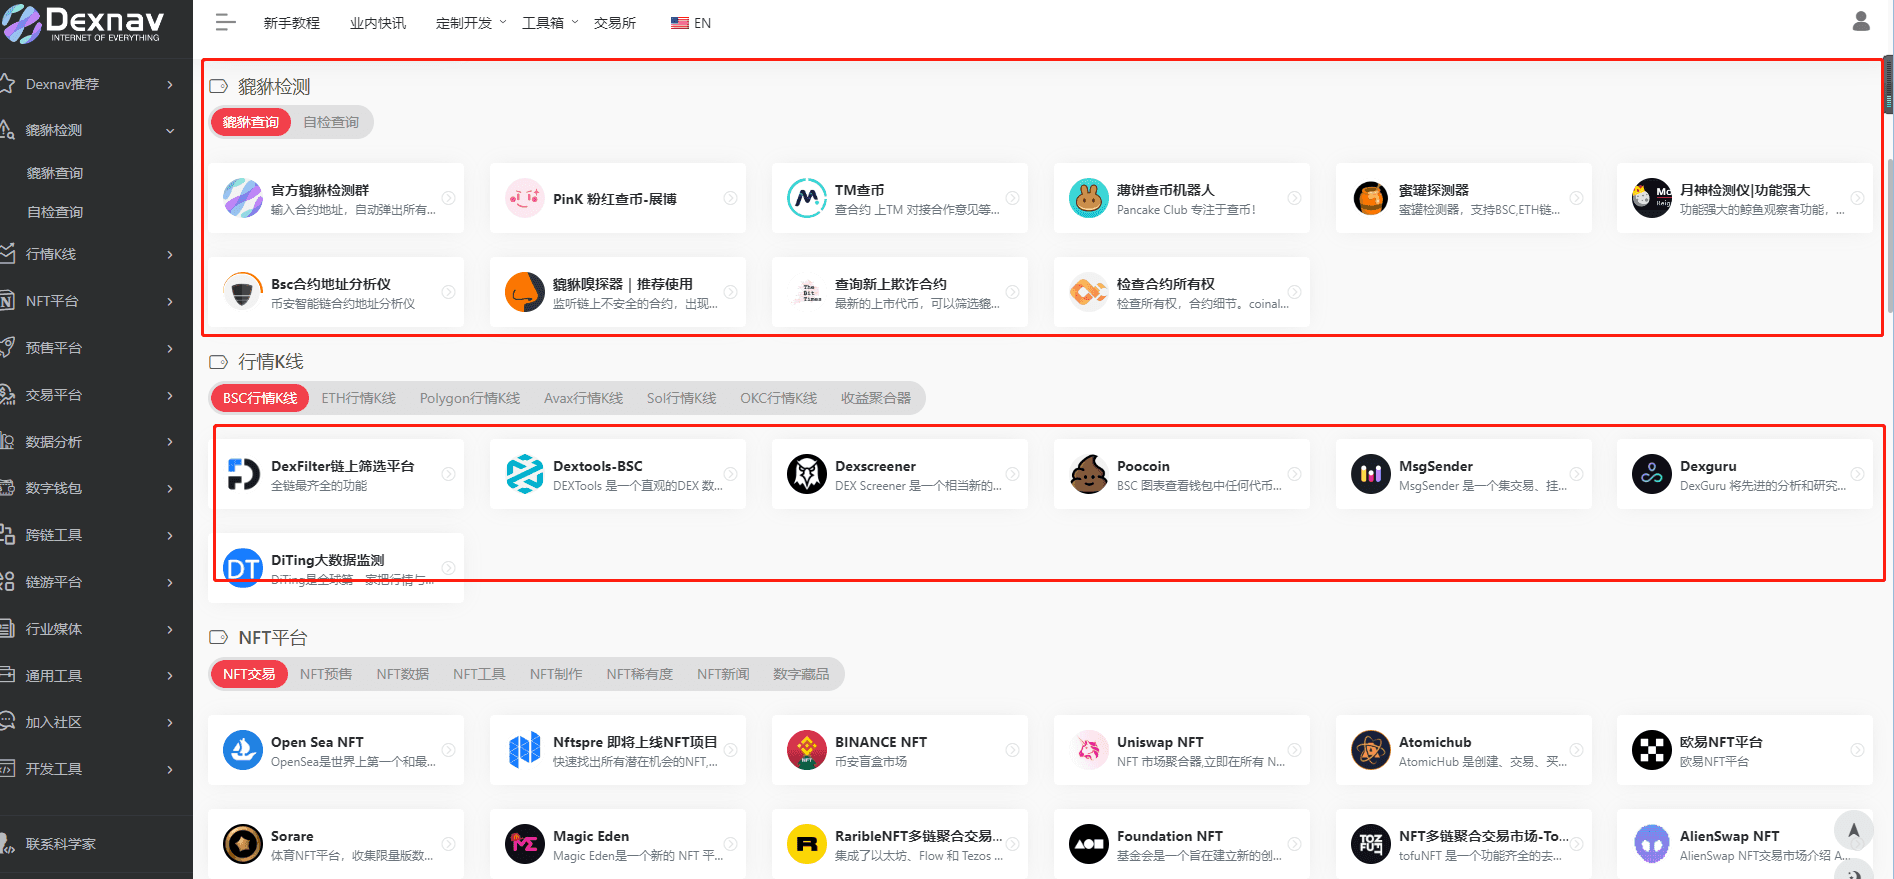Select the 貔貅查询 active tab
1894x879 pixels.
point(251,122)
